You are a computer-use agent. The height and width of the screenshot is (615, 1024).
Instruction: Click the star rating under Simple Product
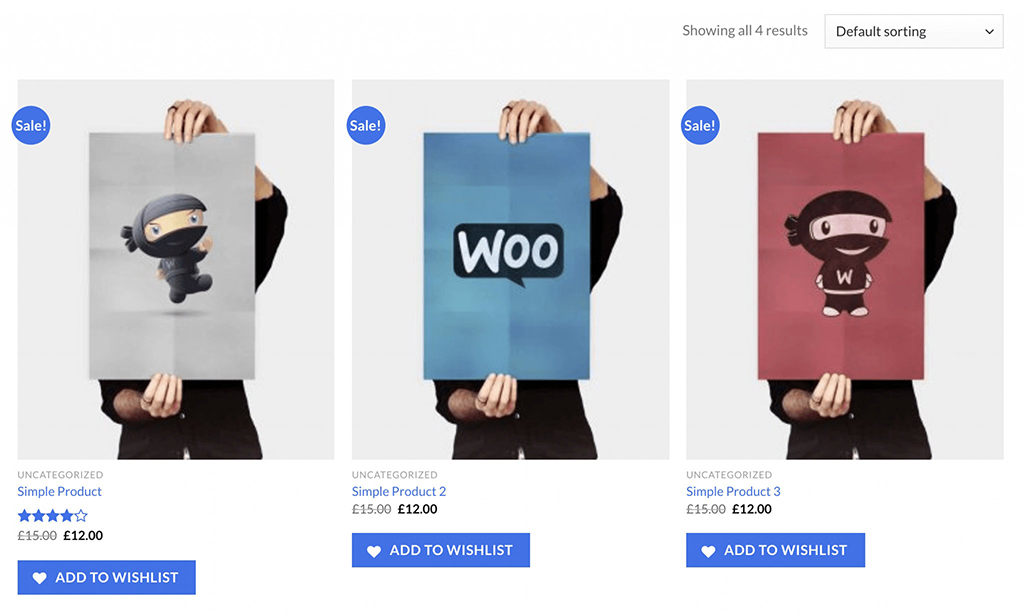52,516
